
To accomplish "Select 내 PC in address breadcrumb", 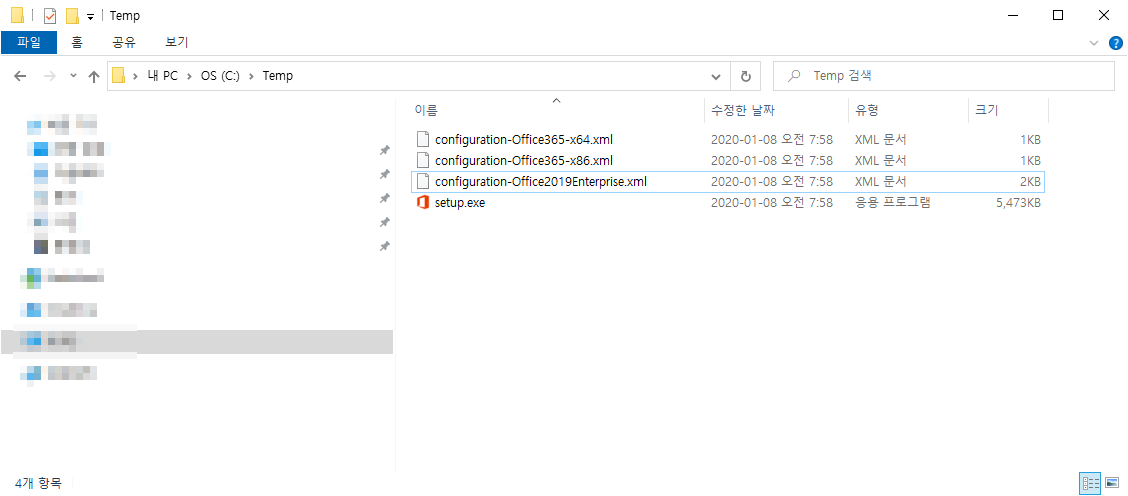I will tap(163, 76).
